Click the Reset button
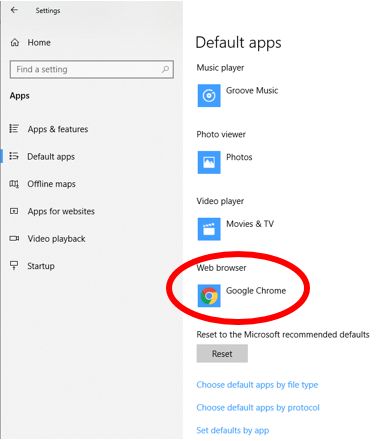The image size is (390, 441). [x=222, y=354]
